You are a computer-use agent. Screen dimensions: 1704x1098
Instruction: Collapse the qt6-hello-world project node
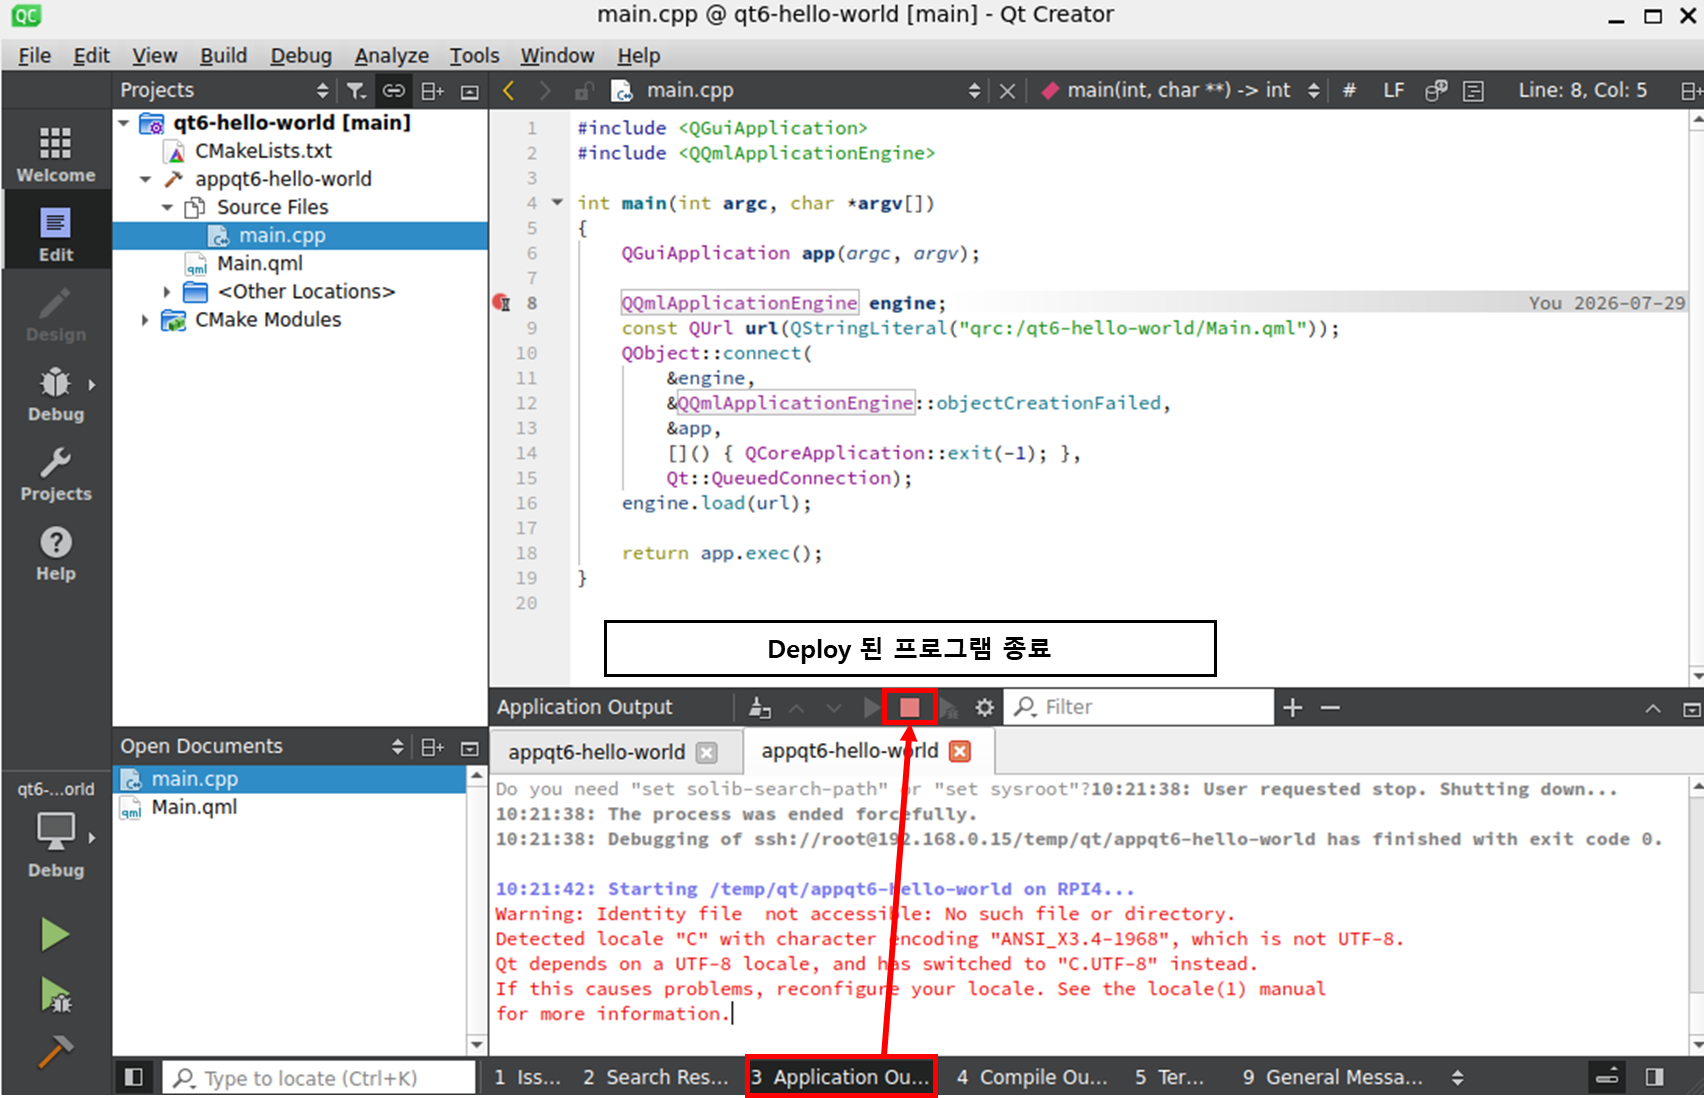point(124,123)
